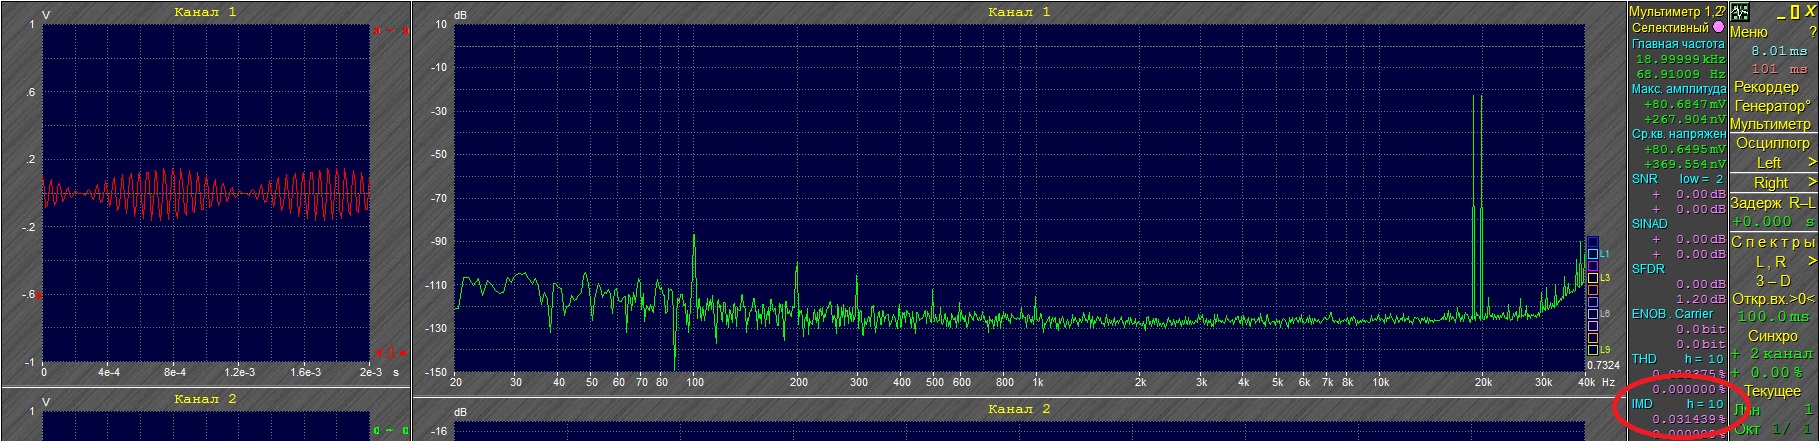Click the Мультиметр 1,2 panel title
Screen dimensions: 1820x441
point(1677,12)
